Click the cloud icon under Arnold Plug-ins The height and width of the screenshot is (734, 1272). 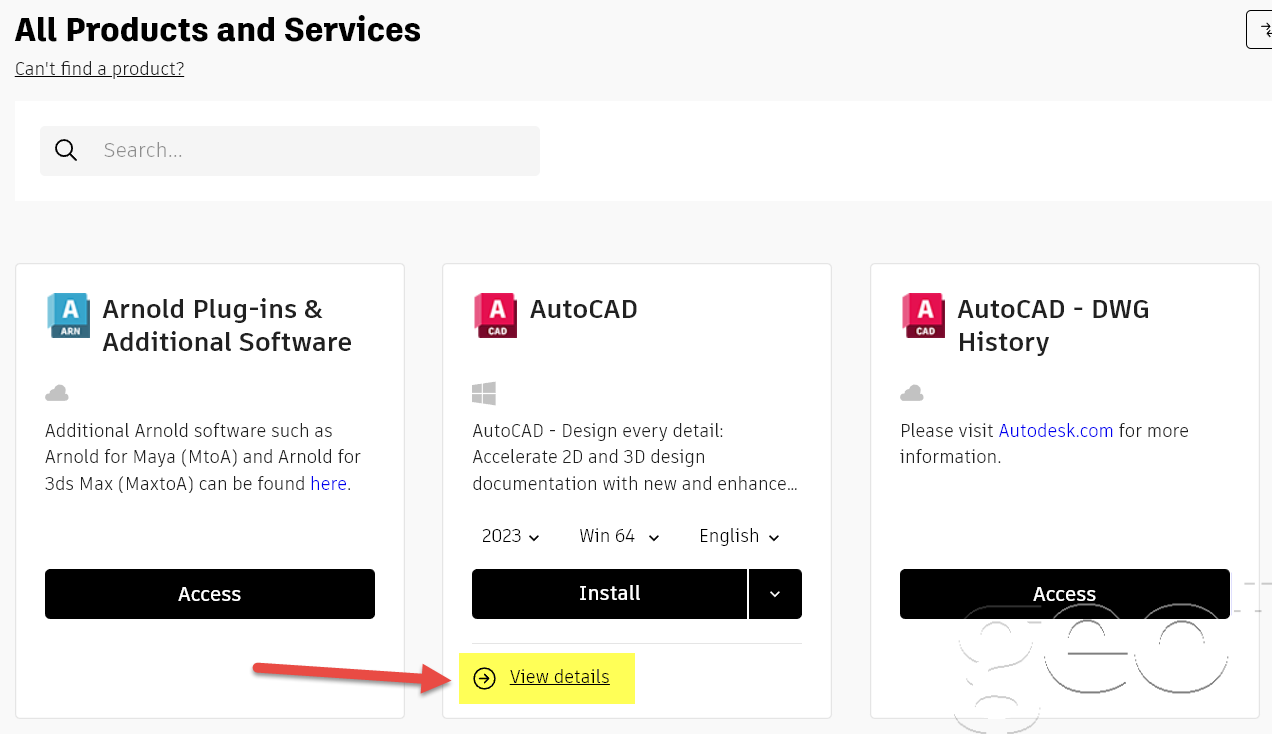pos(57,393)
